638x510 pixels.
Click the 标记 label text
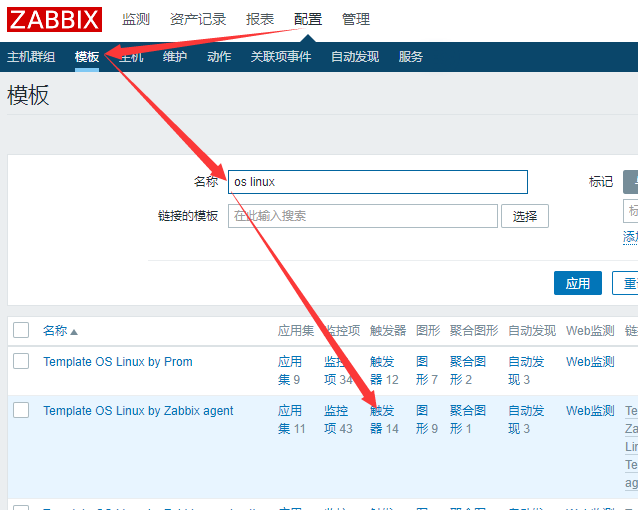(601, 182)
